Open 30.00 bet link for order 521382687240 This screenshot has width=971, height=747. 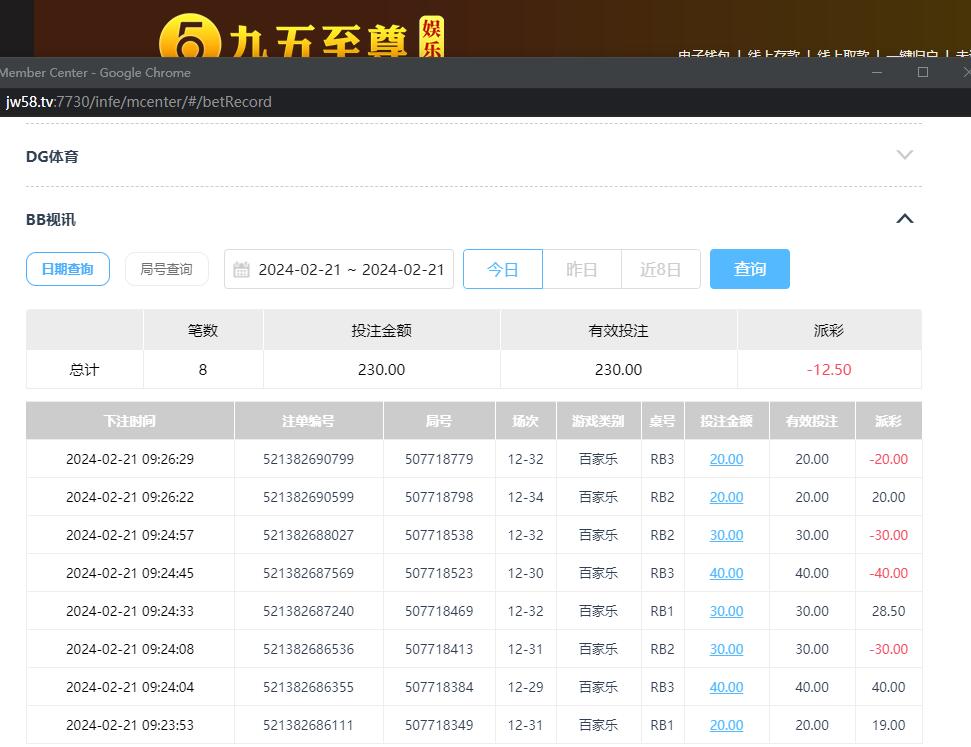[x=726, y=611]
